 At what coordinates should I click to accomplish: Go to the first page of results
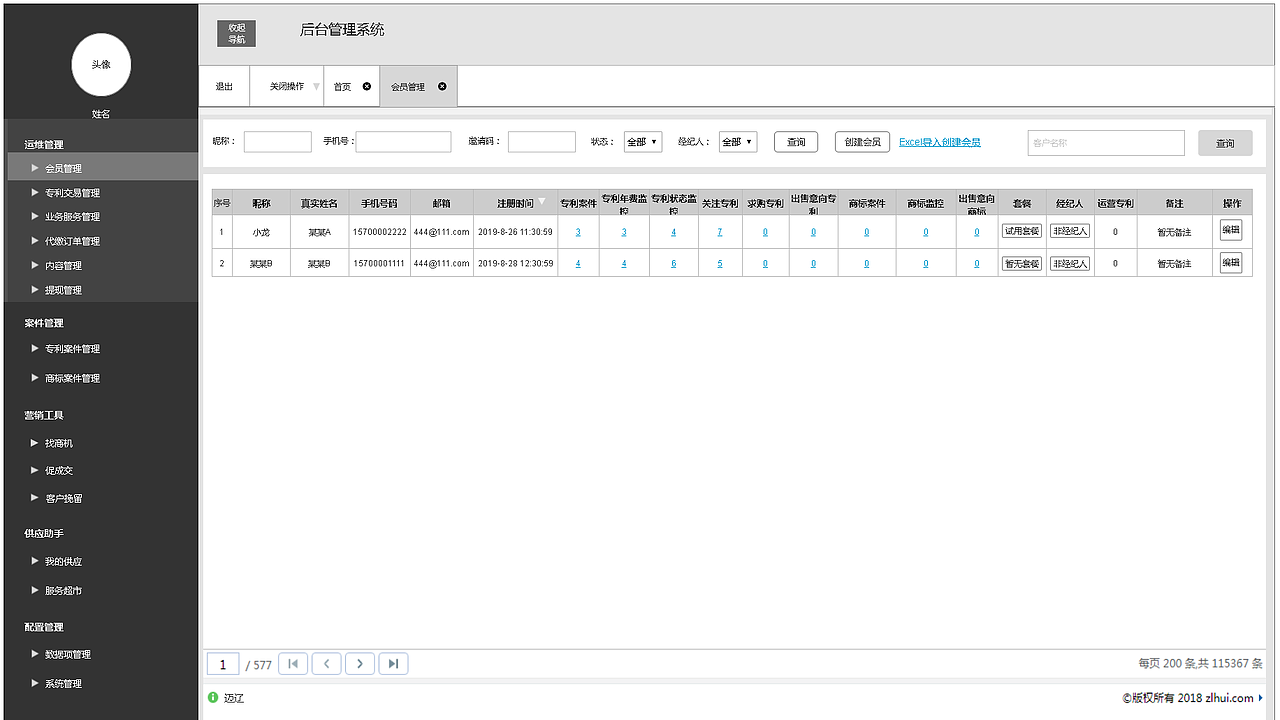click(x=293, y=663)
